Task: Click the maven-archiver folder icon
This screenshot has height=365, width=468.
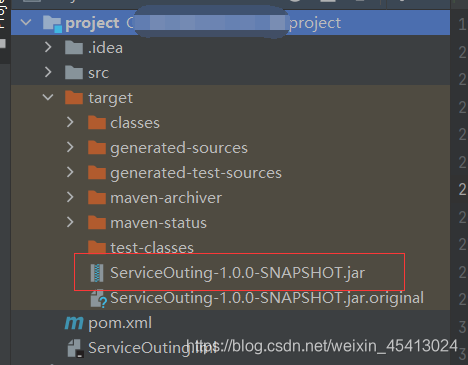Action: 97,197
